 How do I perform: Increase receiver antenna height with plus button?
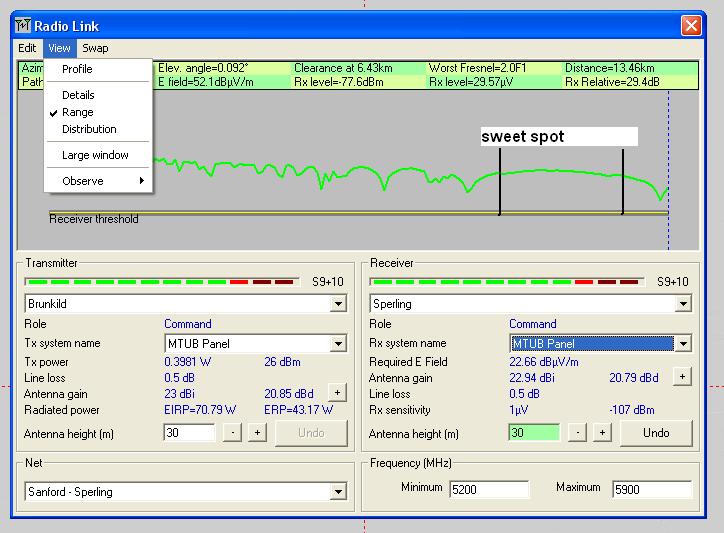pos(602,433)
